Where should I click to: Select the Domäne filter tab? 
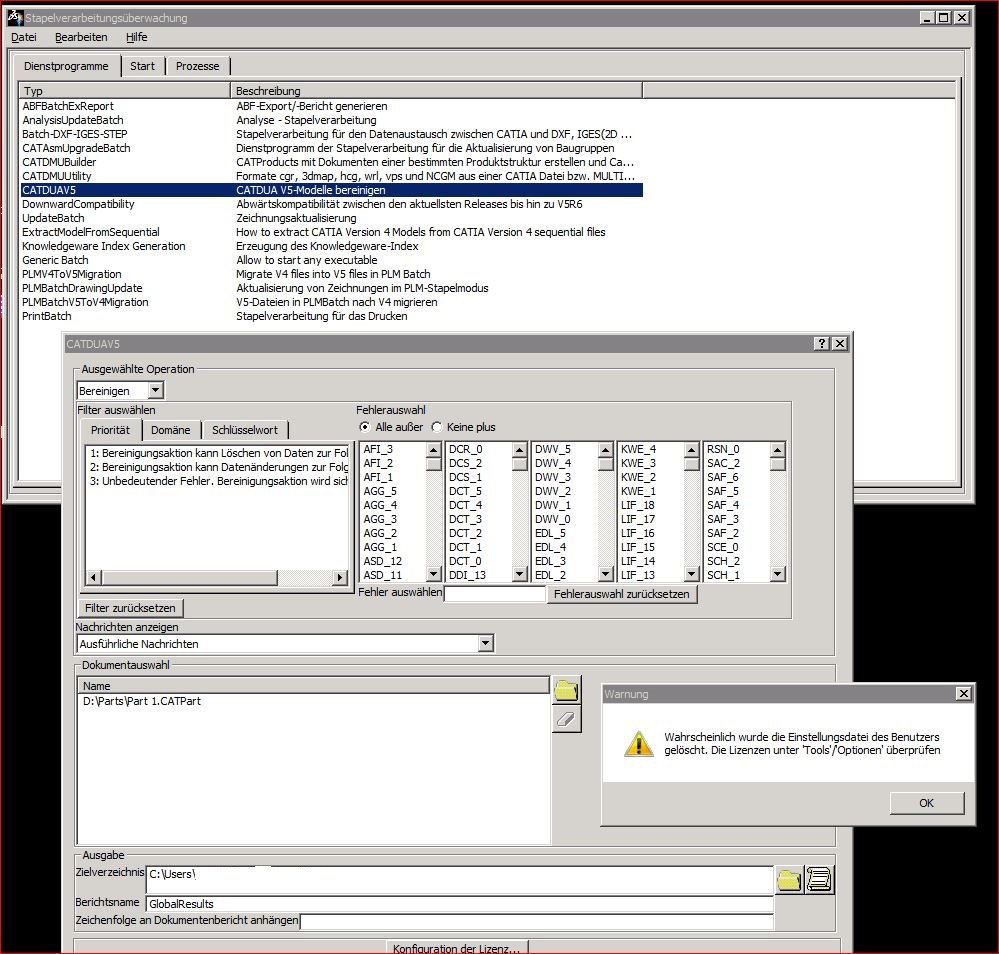click(x=171, y=430)
